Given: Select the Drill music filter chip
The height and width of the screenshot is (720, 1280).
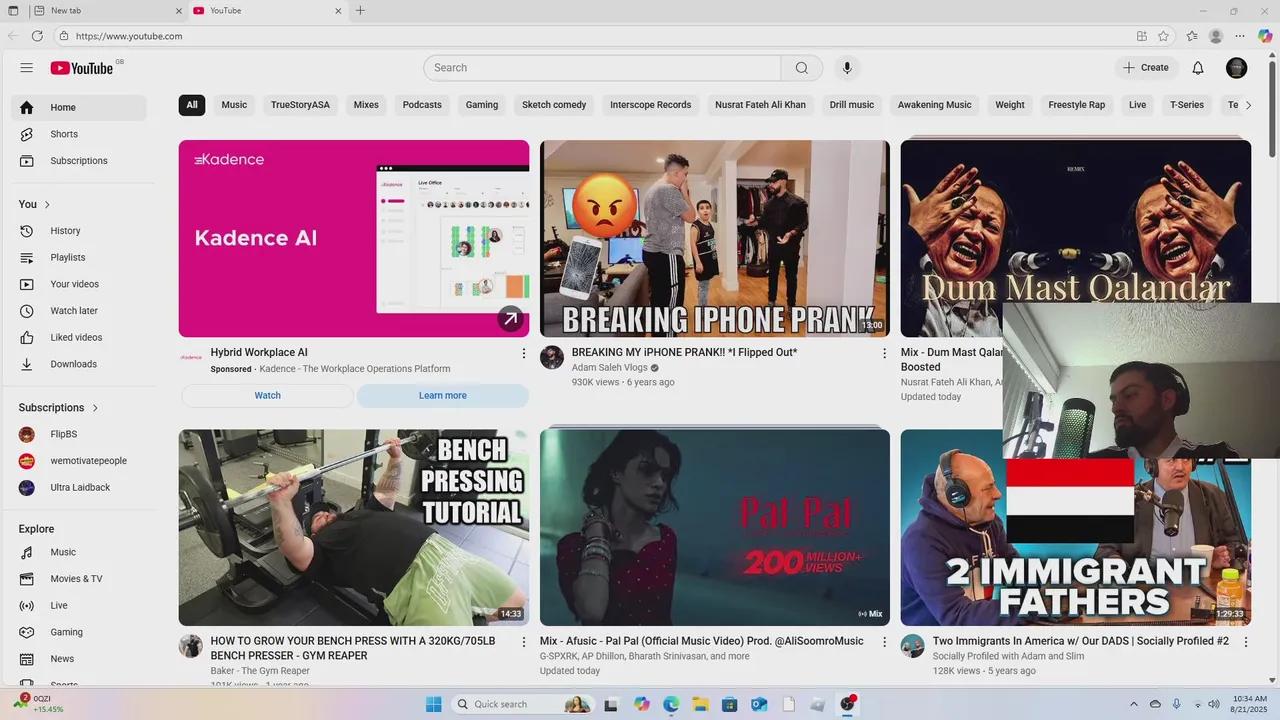Looking at the screenshot, I should (852, 105).
